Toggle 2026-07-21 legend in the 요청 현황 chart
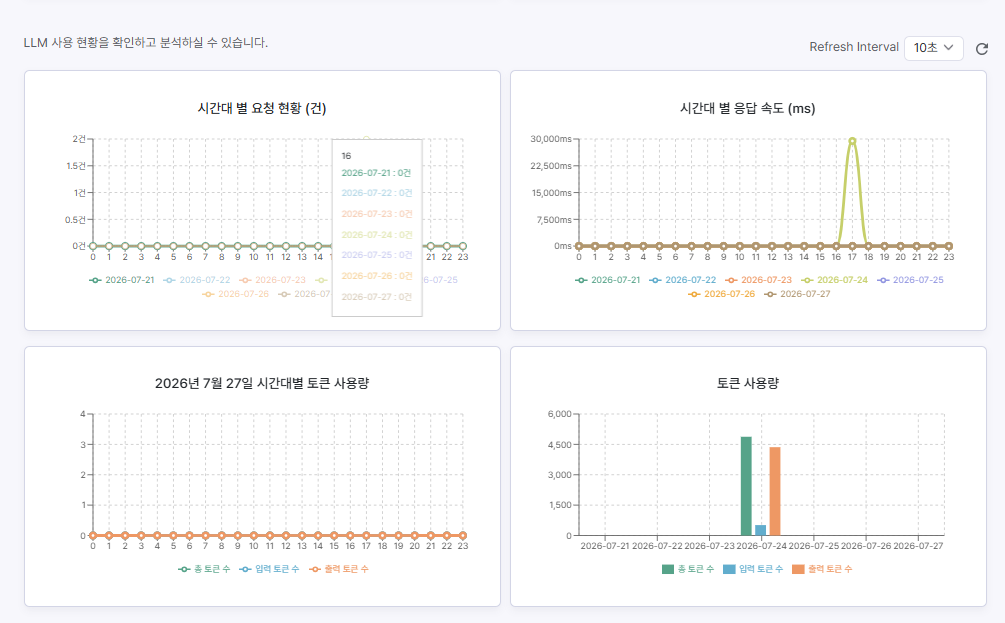This screenshot has height=623, width=1005. [122, 280]
